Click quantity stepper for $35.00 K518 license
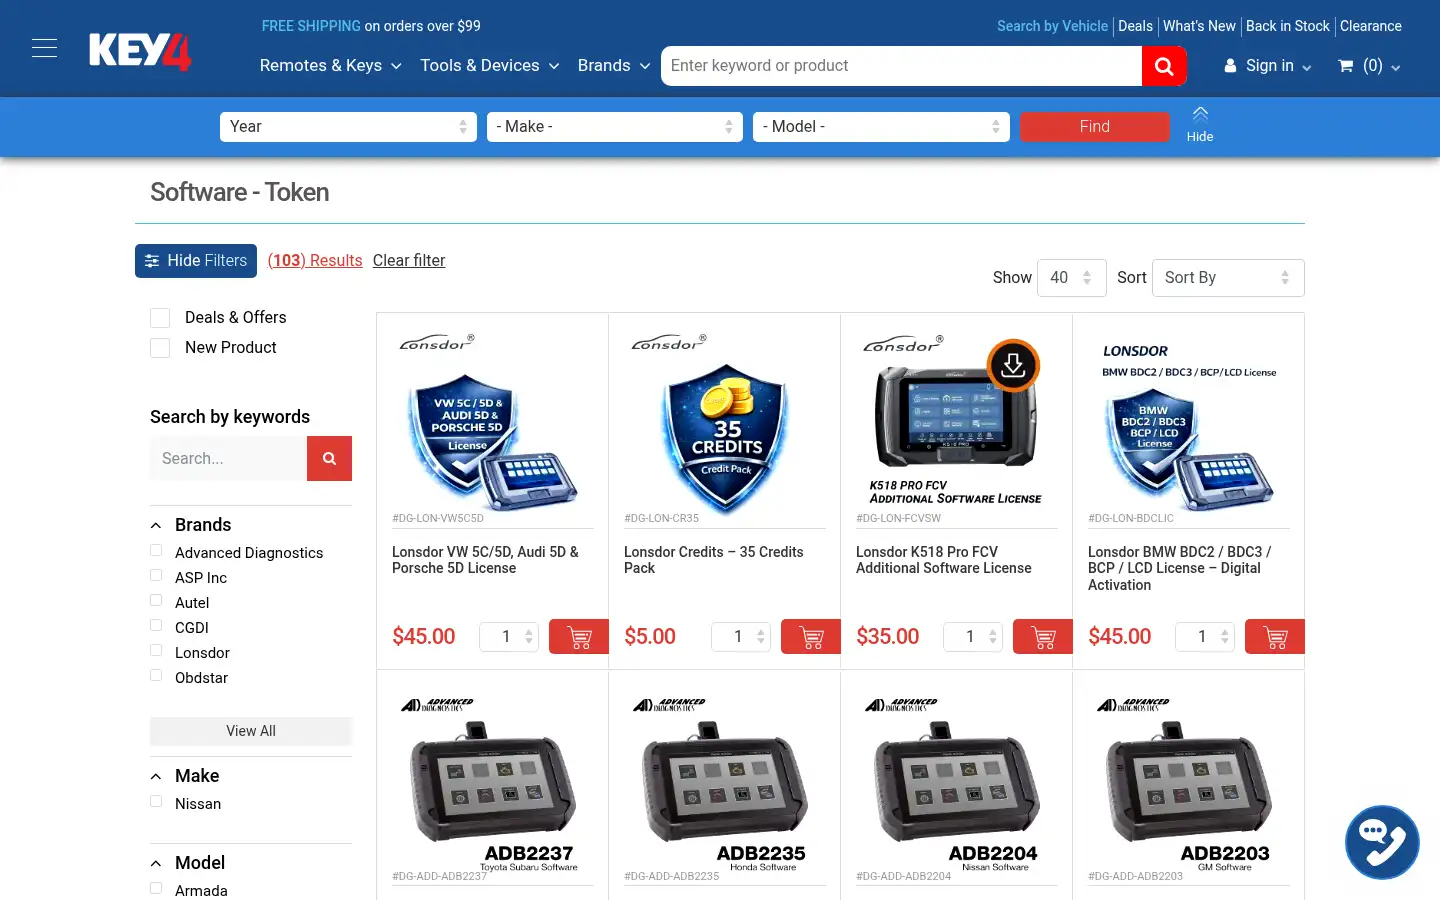 point(973,637)
